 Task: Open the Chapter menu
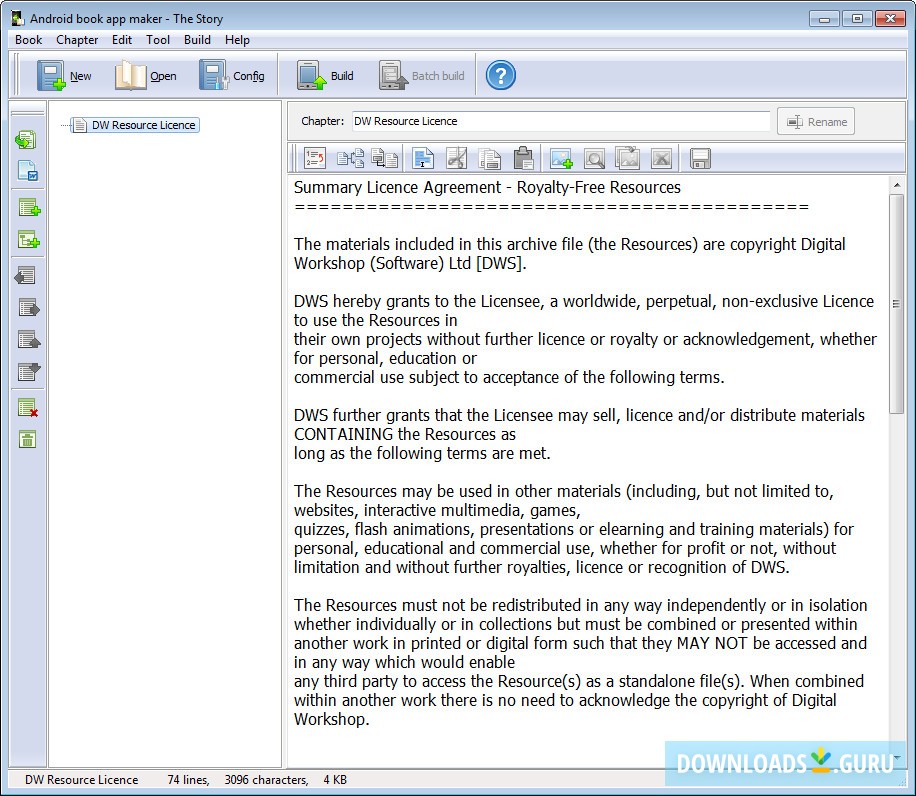tap(77, 40)
